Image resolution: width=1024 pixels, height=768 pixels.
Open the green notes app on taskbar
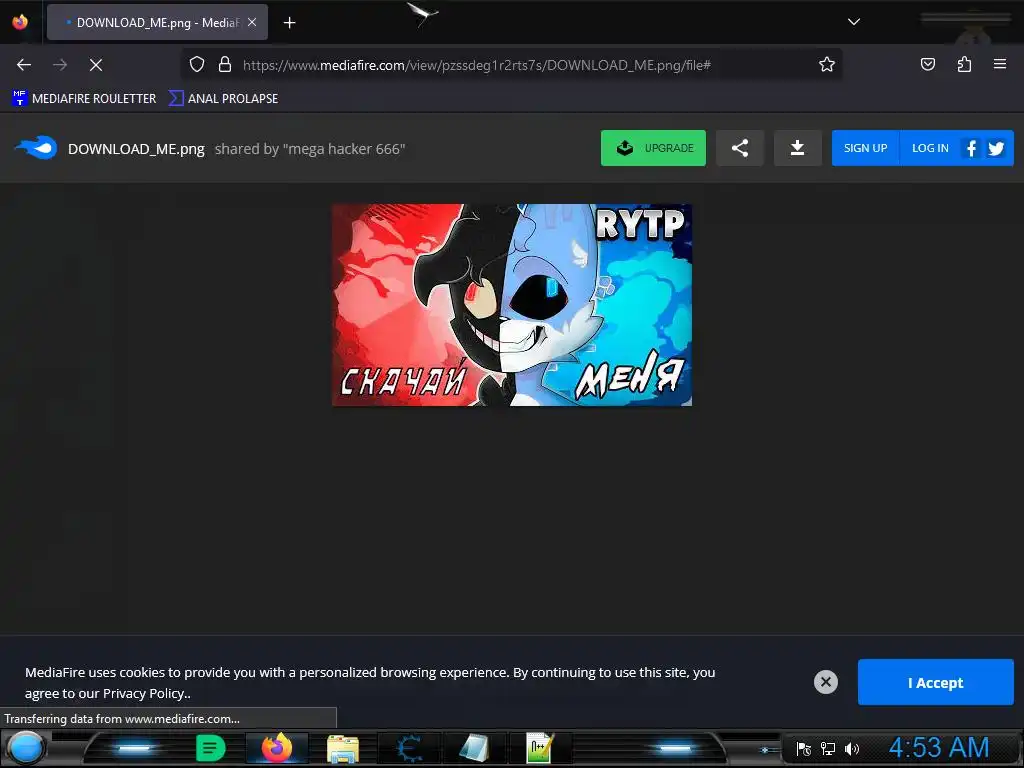tap(210, 748)
